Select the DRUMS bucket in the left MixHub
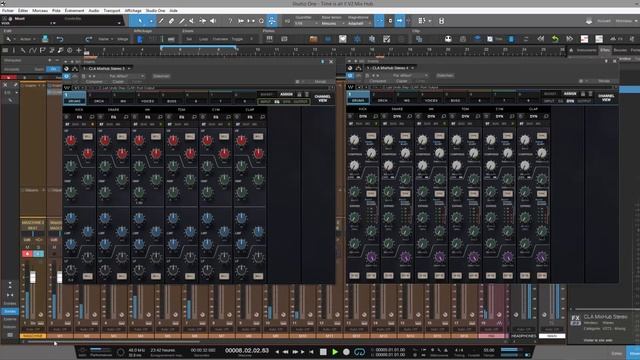640x360 pixels. pos(74,98)
